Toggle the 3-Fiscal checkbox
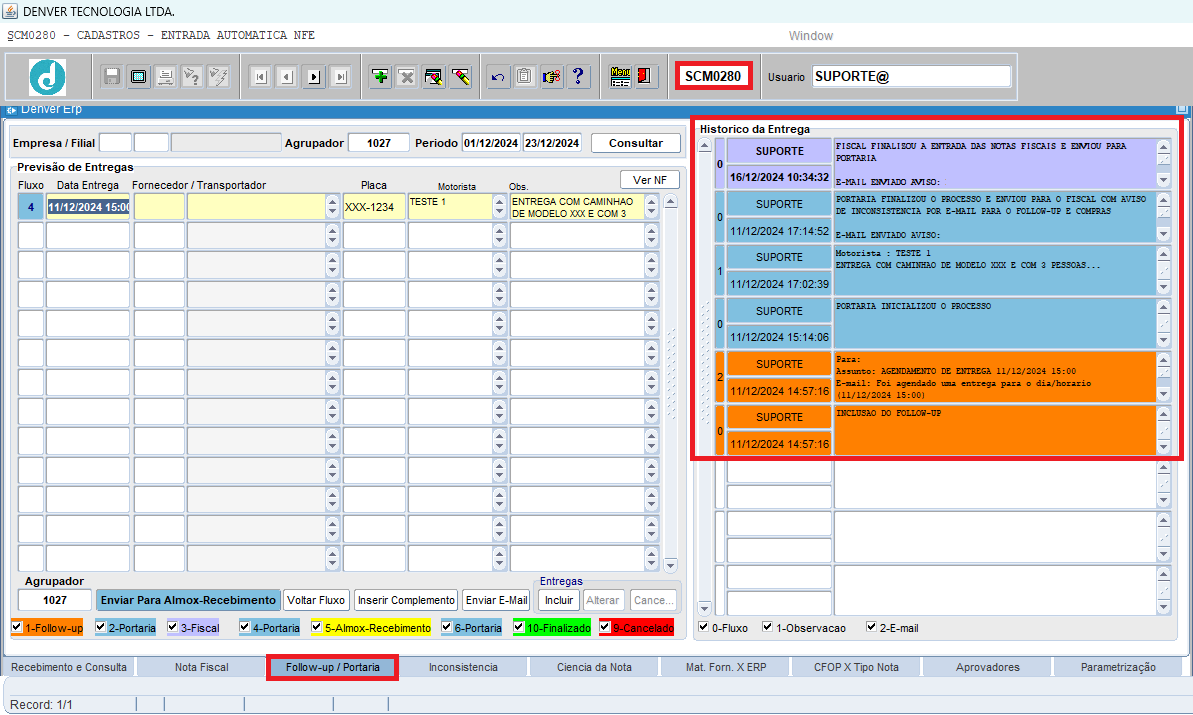1193x715 pixels. pos(173,627)
